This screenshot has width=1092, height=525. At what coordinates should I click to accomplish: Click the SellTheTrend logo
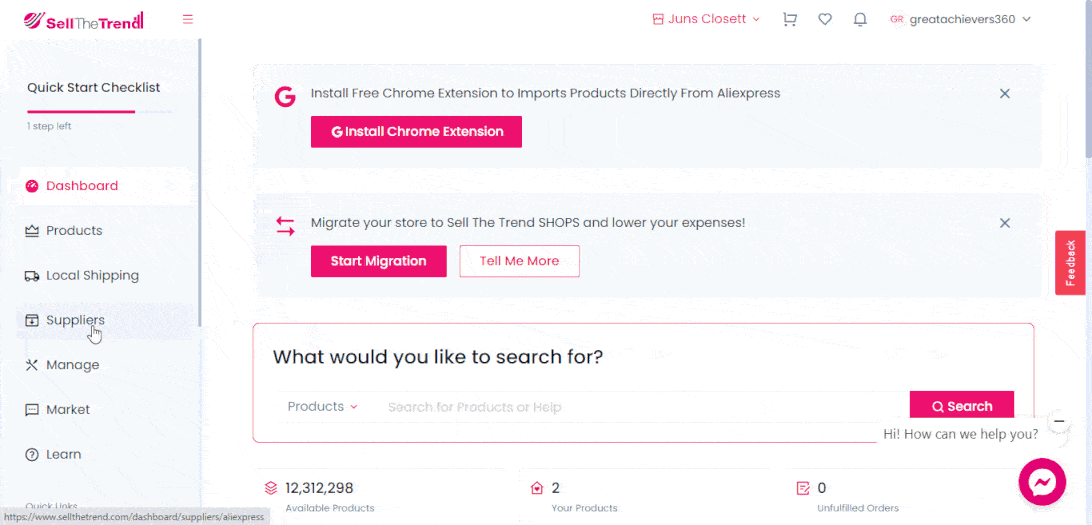[84, 20]
